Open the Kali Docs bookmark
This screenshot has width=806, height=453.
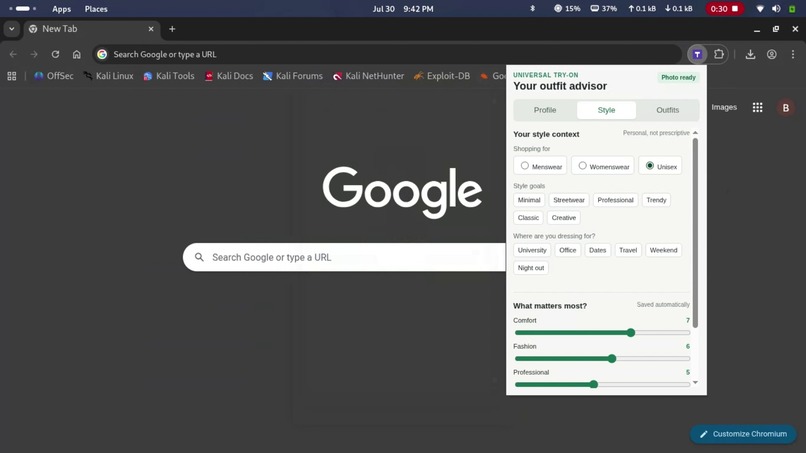pos(229,76)
